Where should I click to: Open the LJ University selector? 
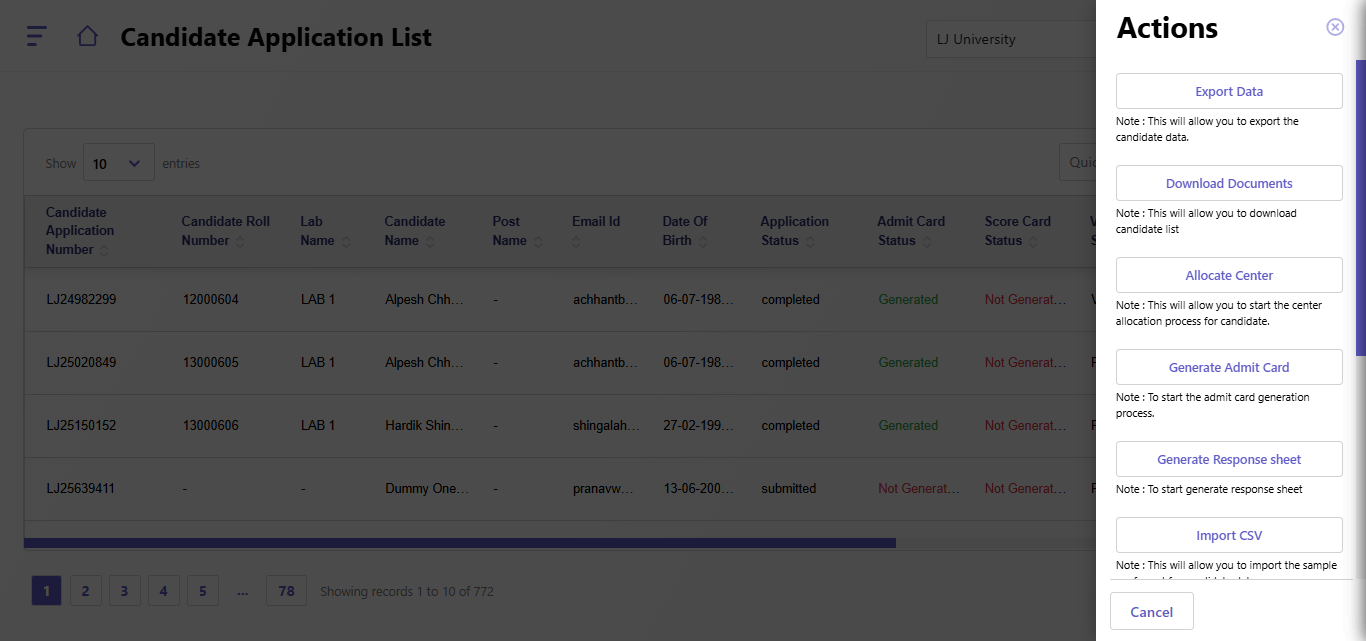pyautogui.click(x=1010, y=40)
